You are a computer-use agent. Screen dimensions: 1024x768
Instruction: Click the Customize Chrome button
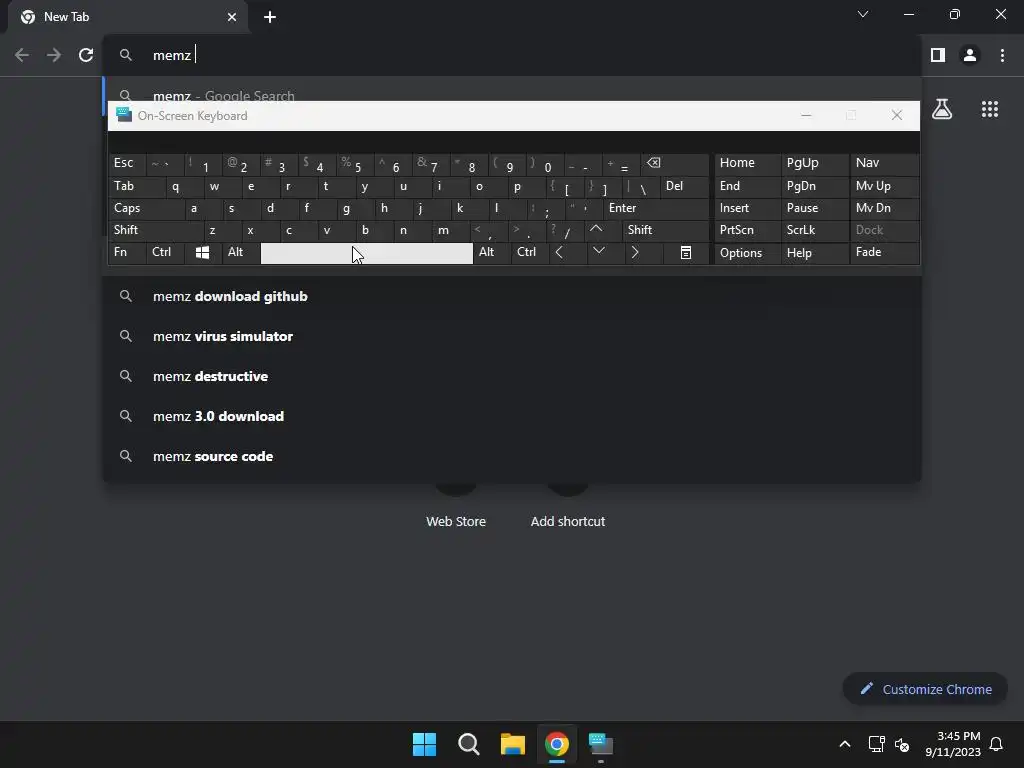(925, 689)
